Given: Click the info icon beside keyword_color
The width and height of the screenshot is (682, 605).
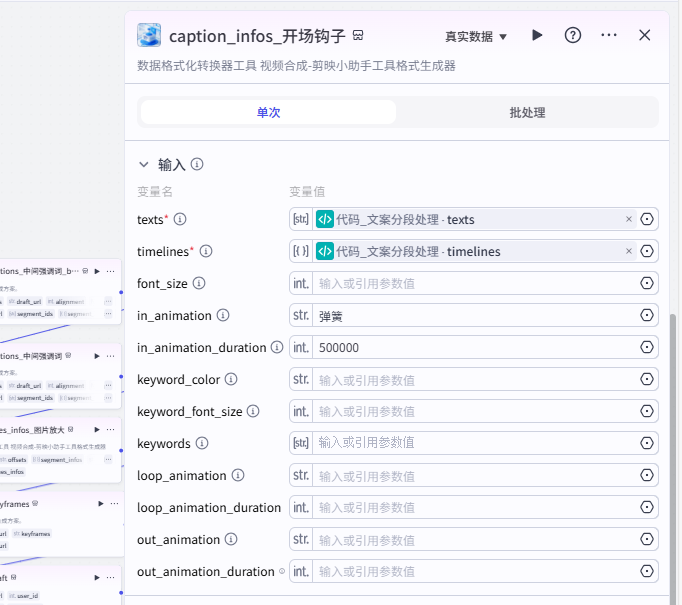Looking at the screenshot, I should 231,380.
